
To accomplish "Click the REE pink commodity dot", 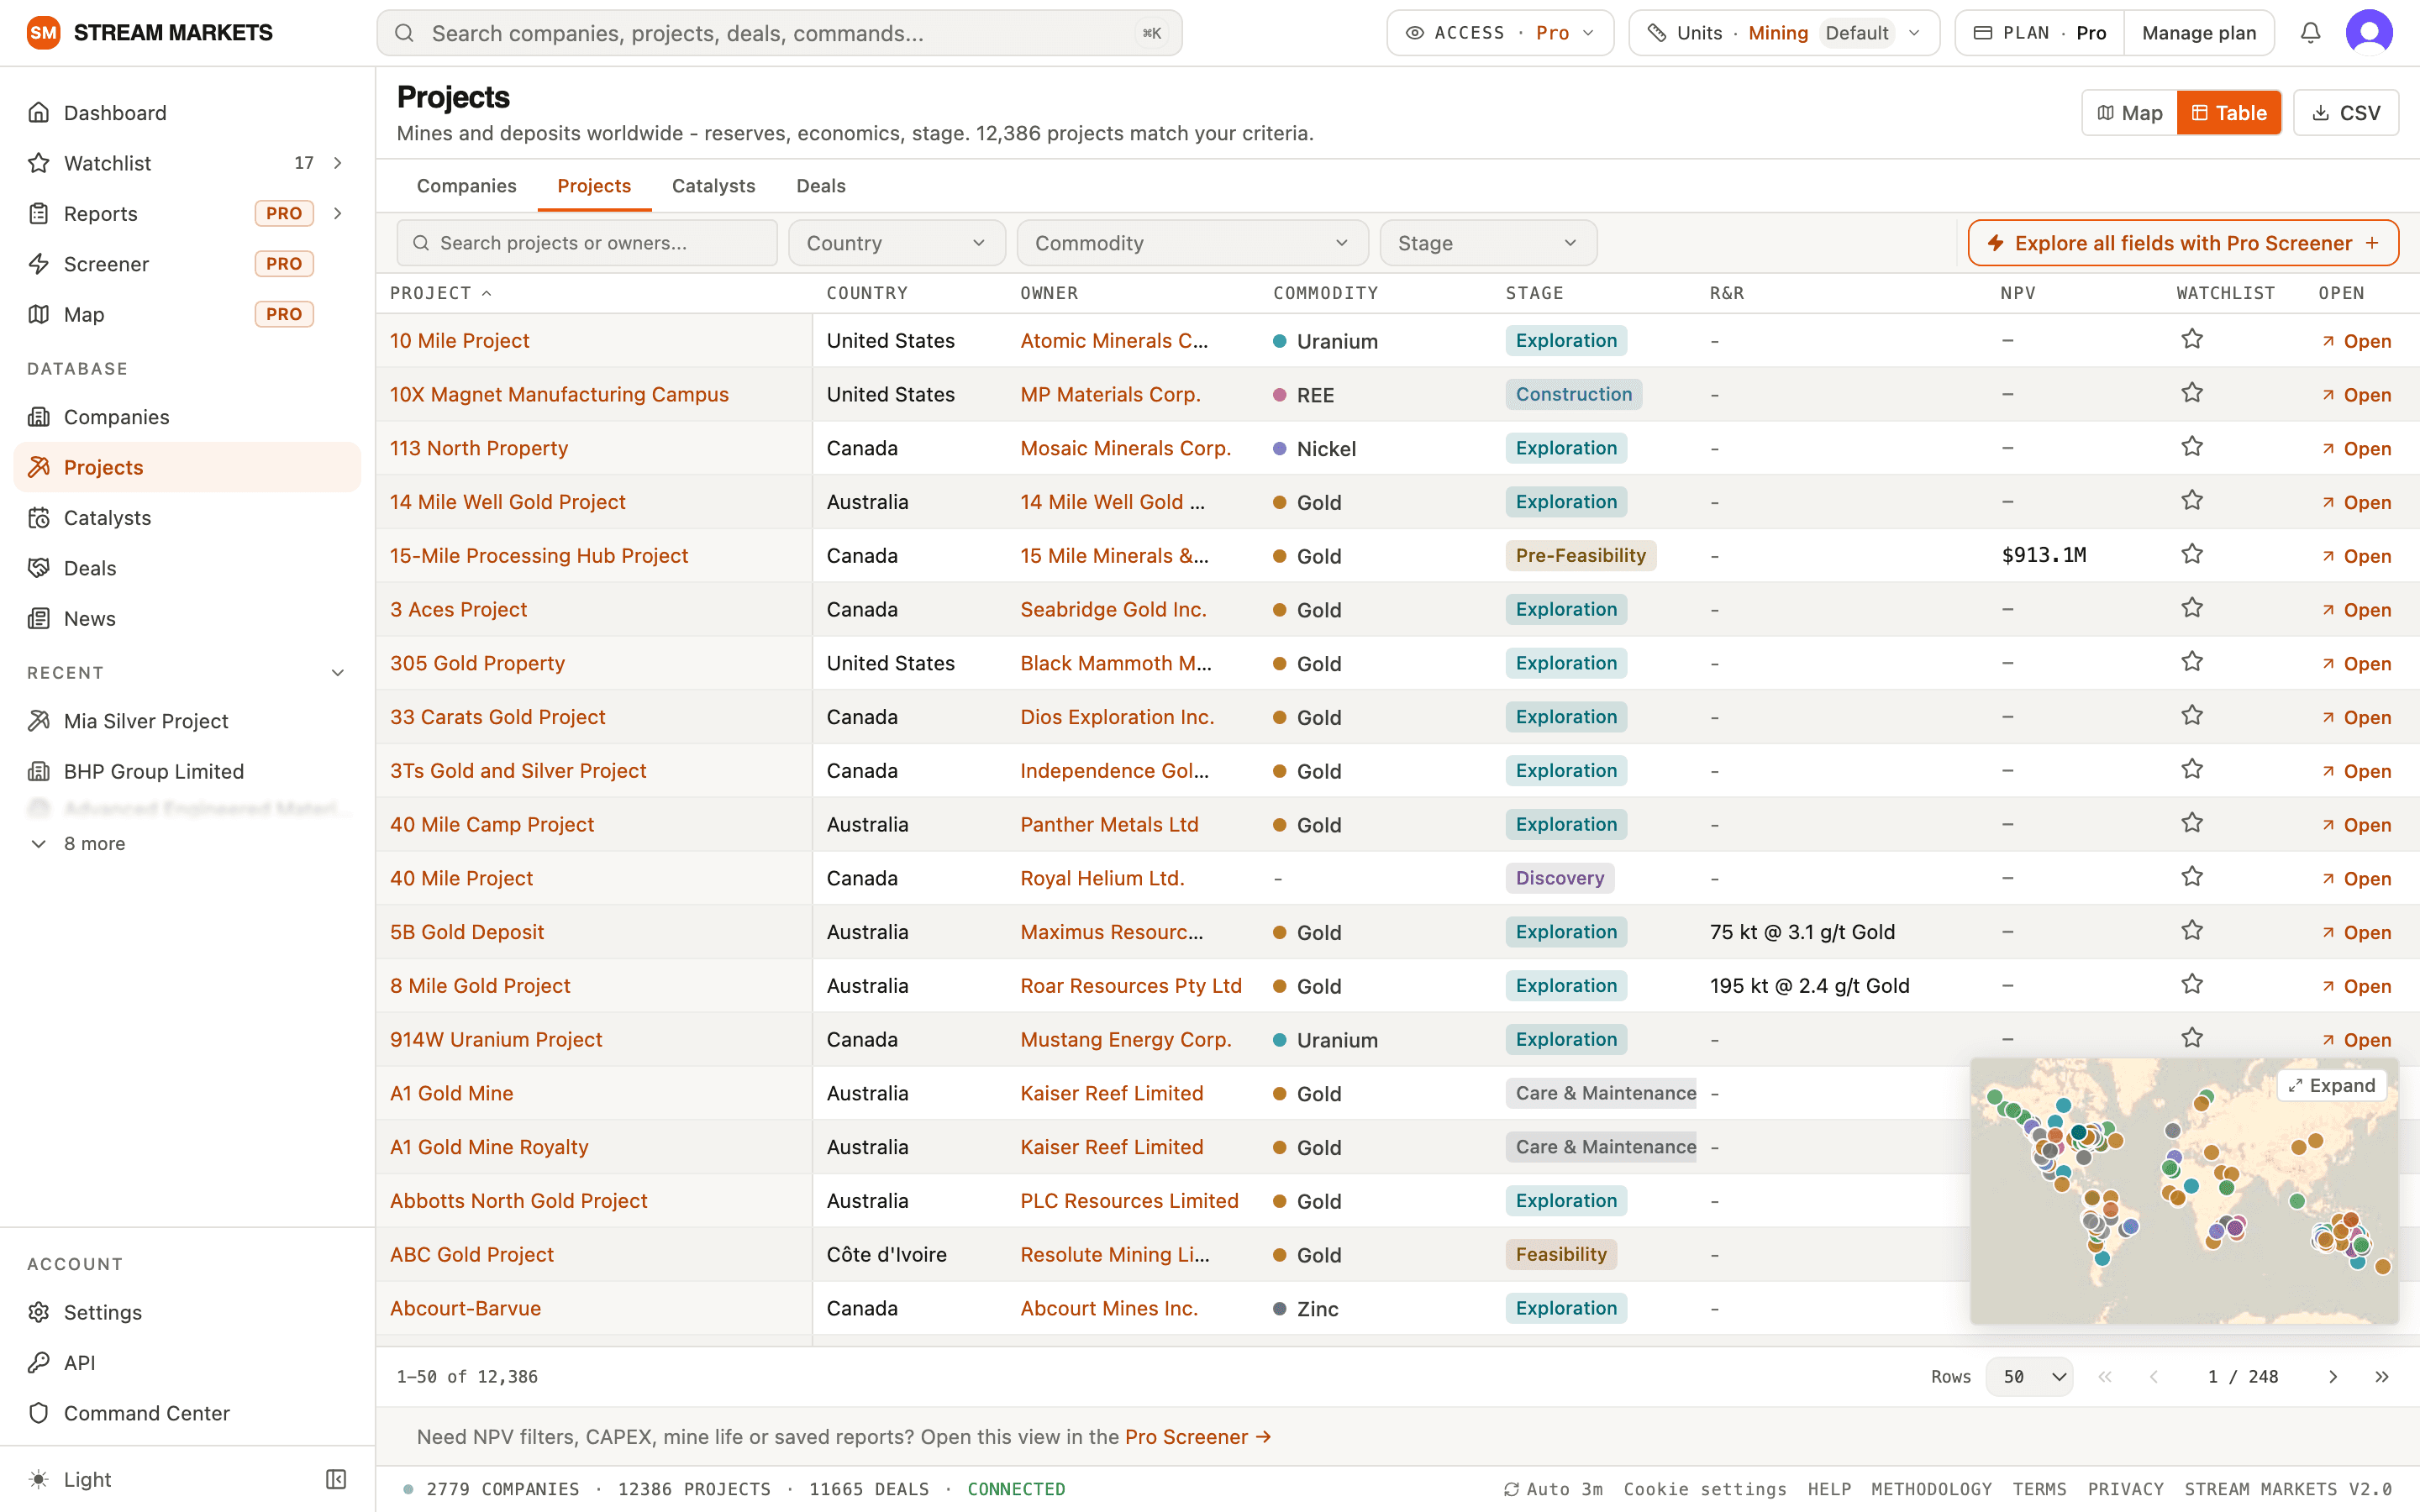I will point(1279,395).
